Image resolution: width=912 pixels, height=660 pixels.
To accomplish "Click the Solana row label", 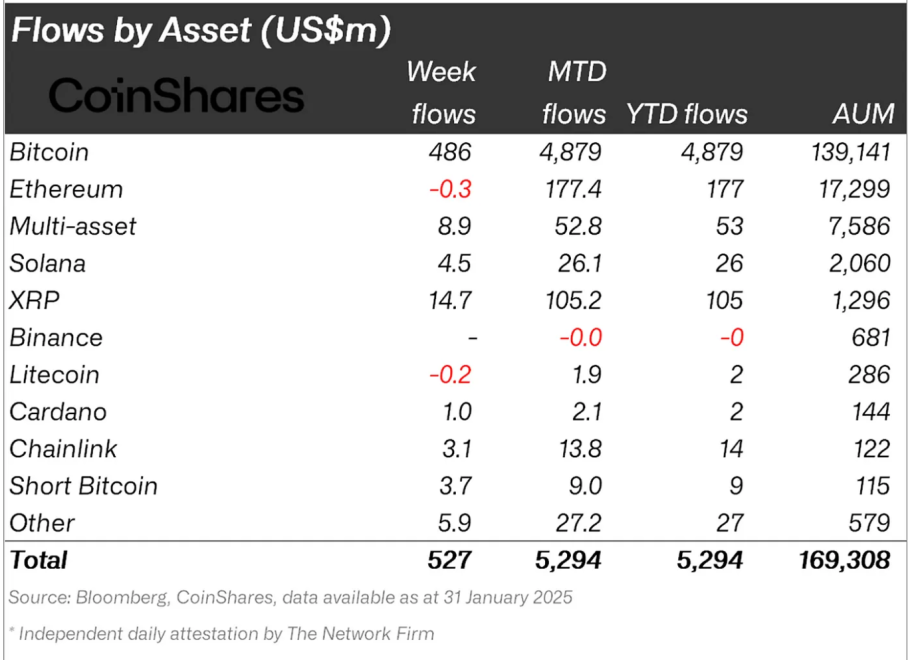I will (48, 263).
